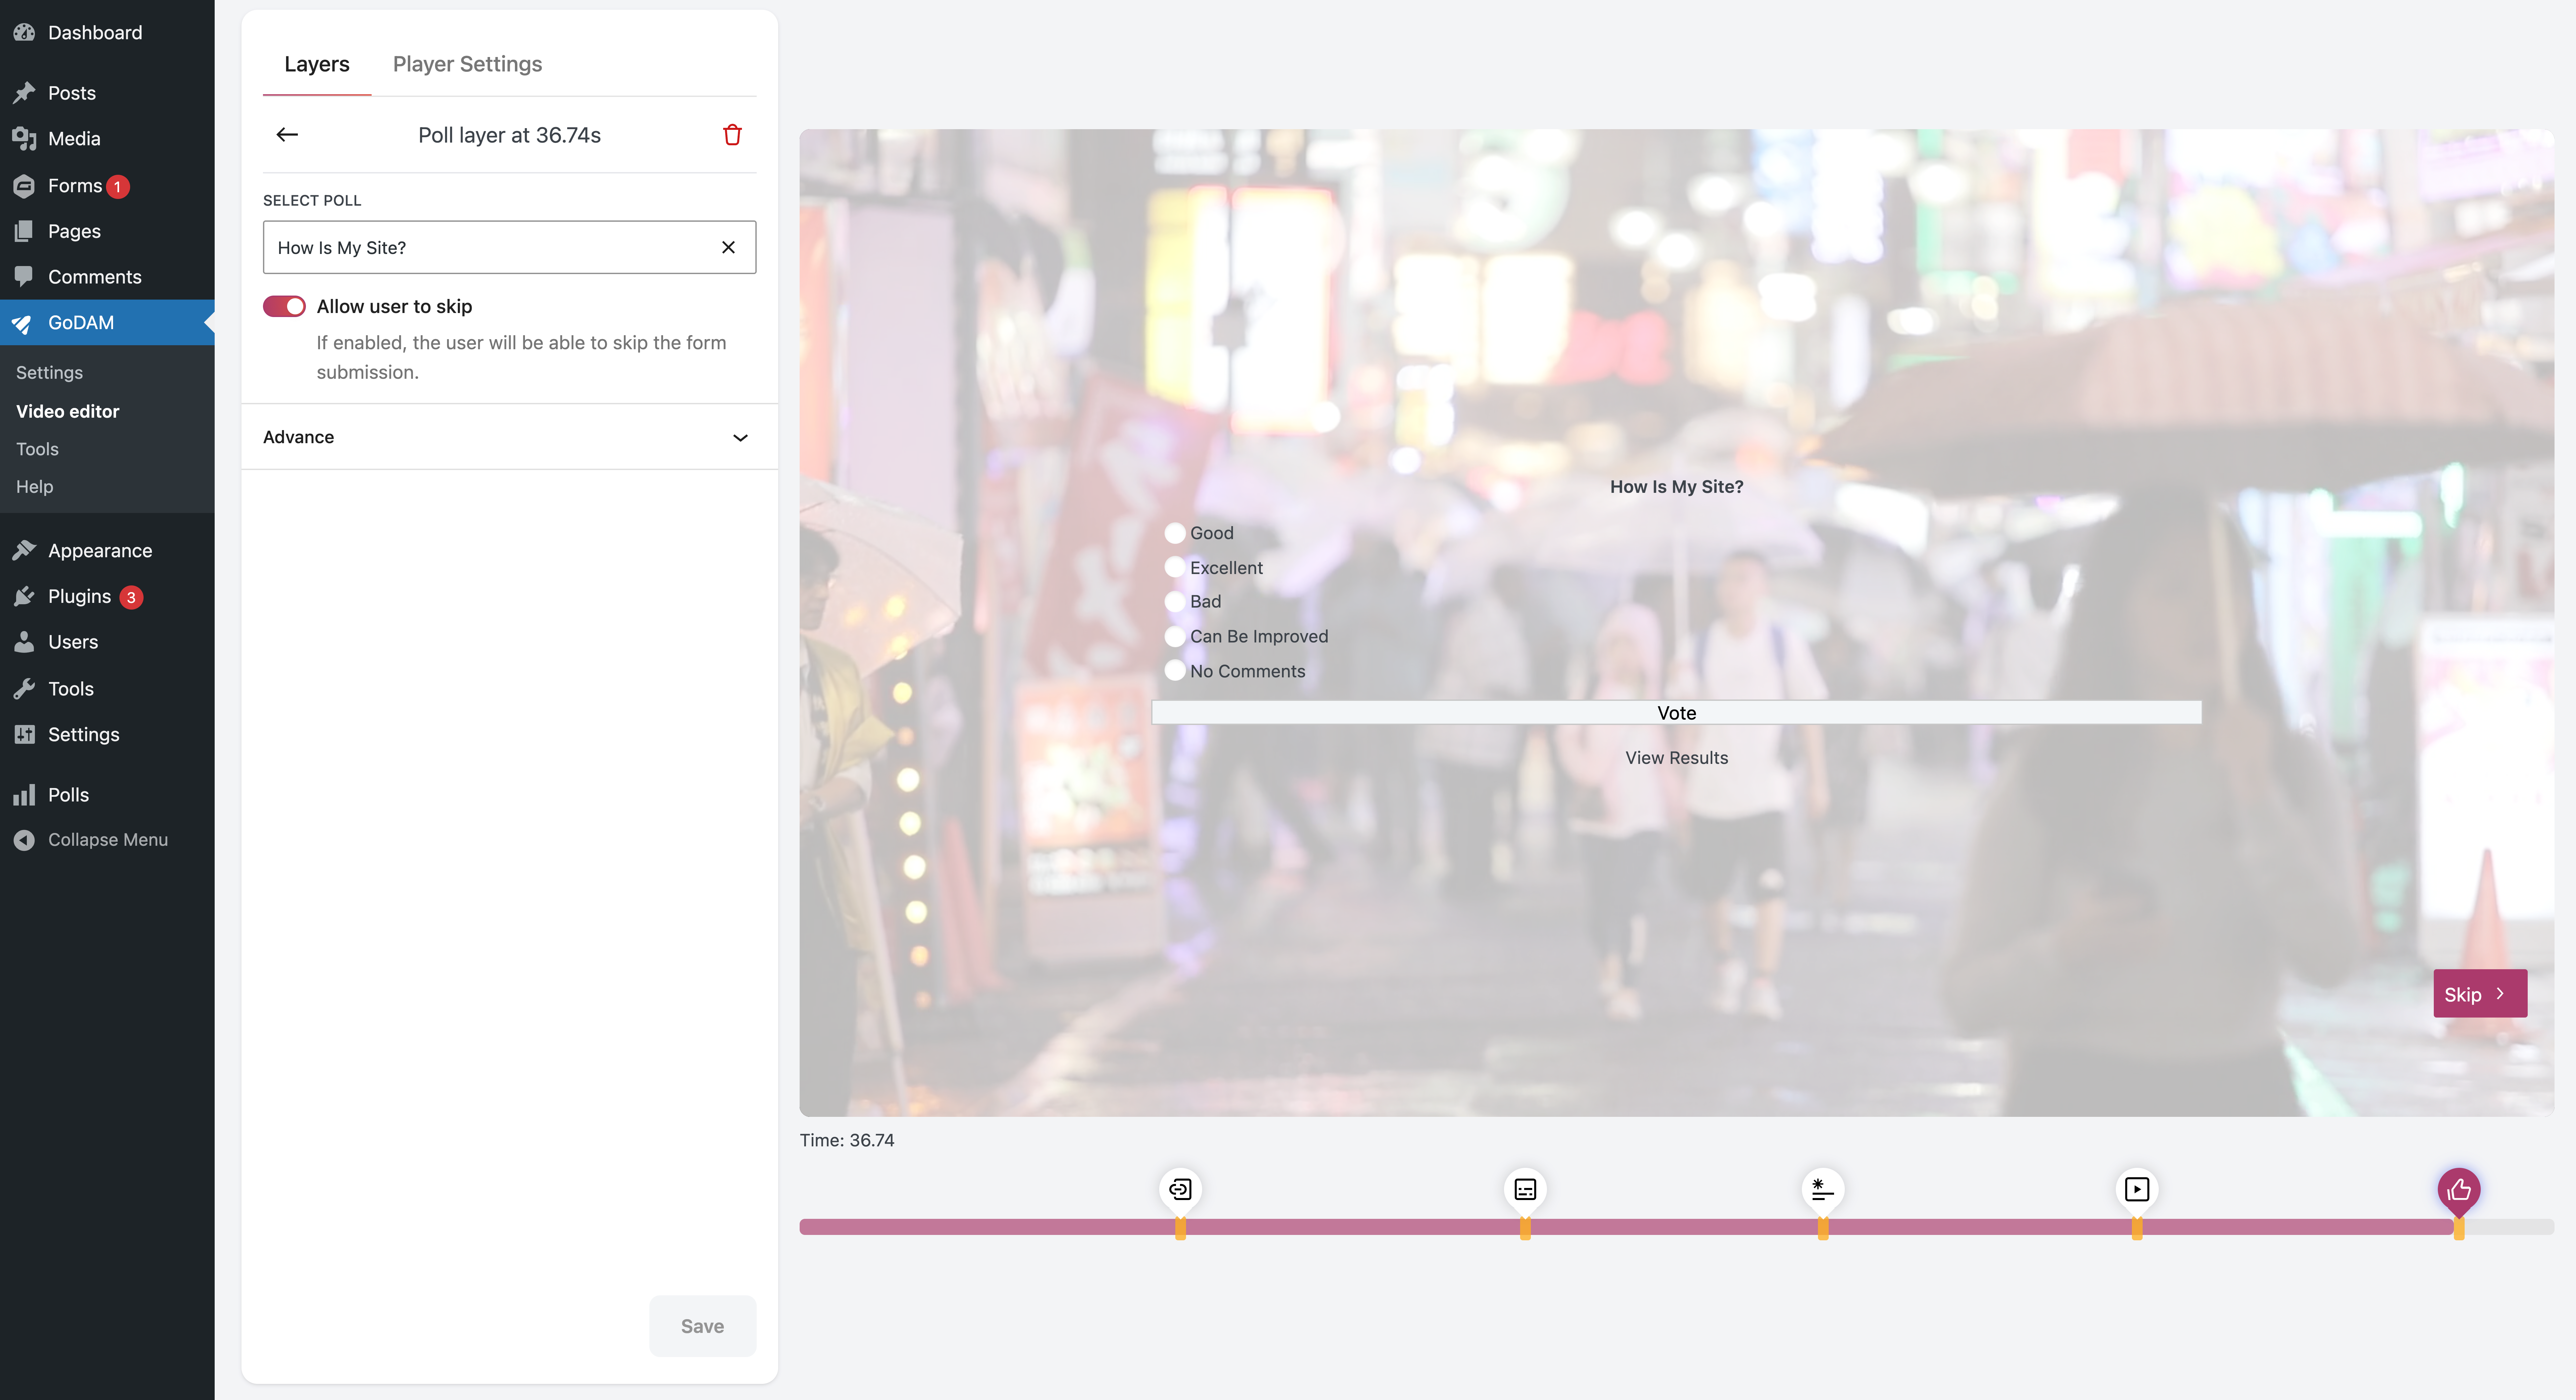Click the Poll layer at 36.74s heading
Screen dimensions: 2576x1400
509,135
